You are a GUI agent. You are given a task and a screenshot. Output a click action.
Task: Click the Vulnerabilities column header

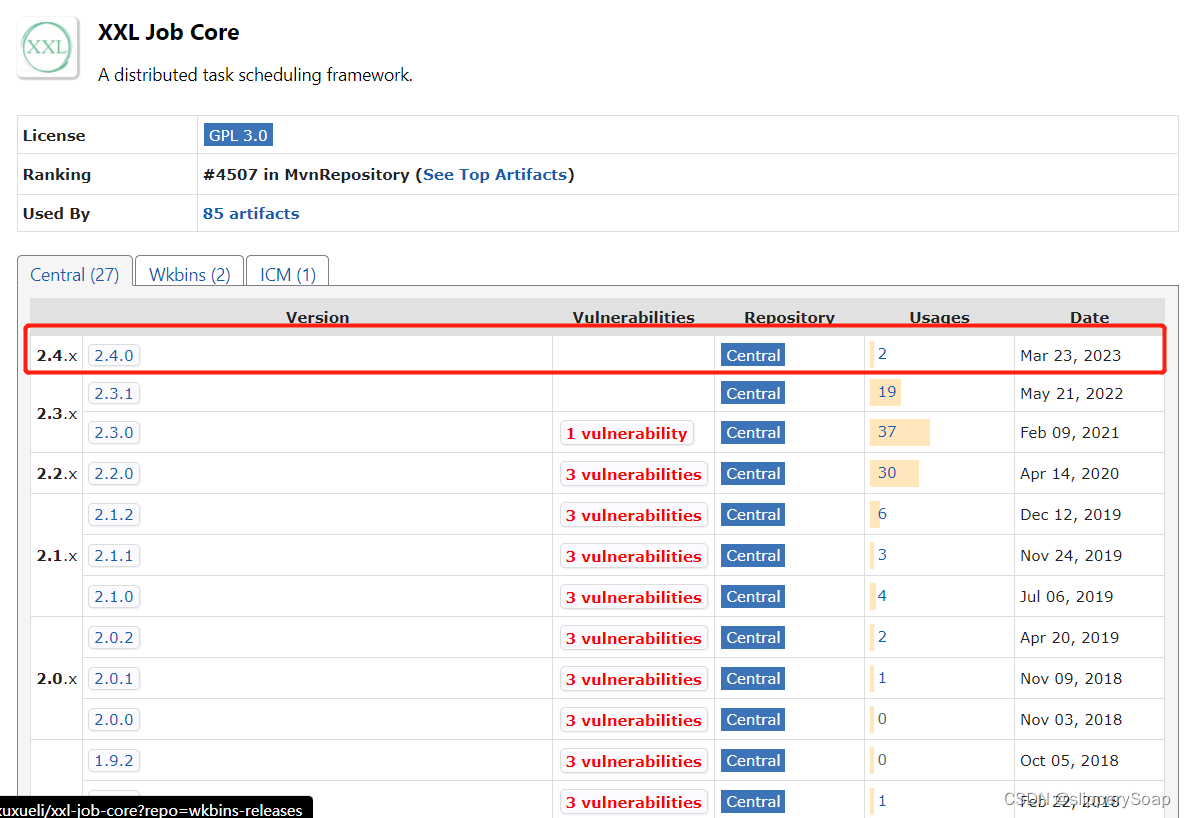coord(633,317)
